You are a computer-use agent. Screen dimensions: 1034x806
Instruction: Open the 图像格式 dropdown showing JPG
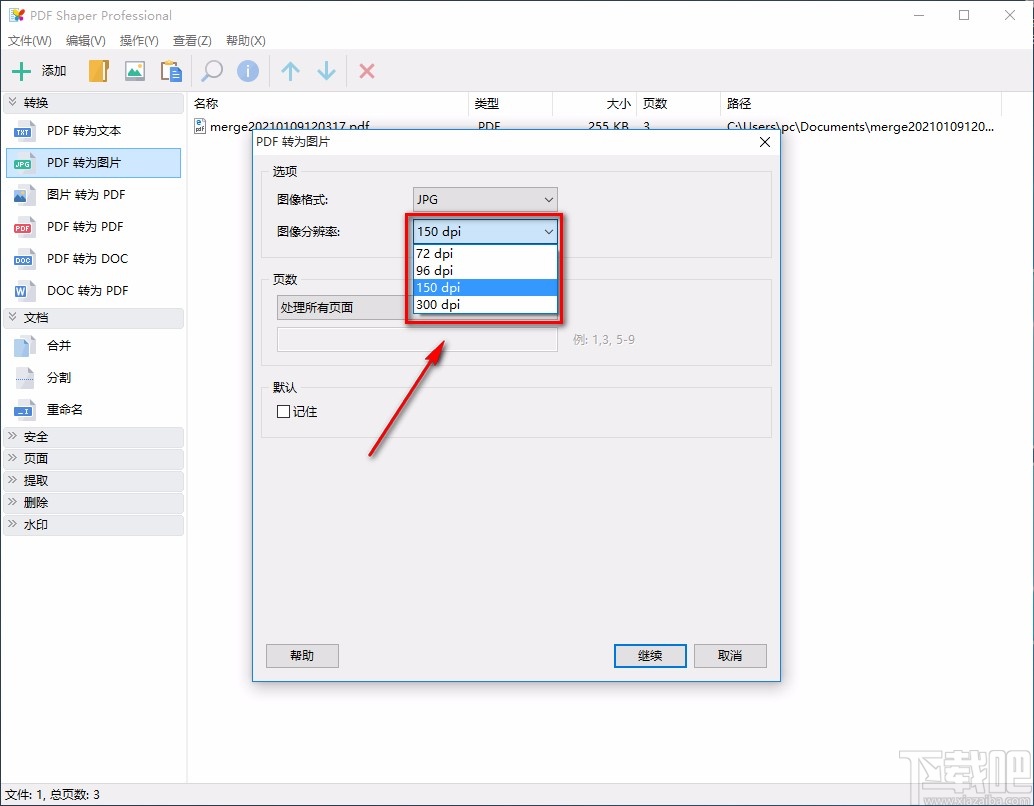coord(484,199)
